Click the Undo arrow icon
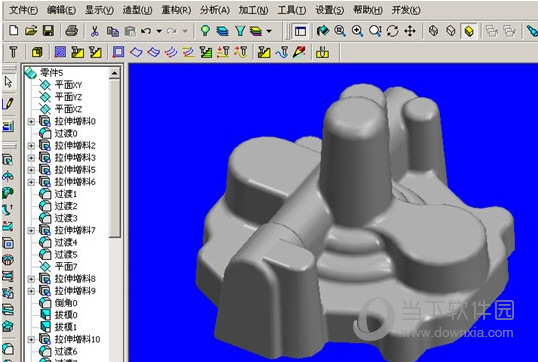Viewport: 538px width, 362px height. point(146,31)
